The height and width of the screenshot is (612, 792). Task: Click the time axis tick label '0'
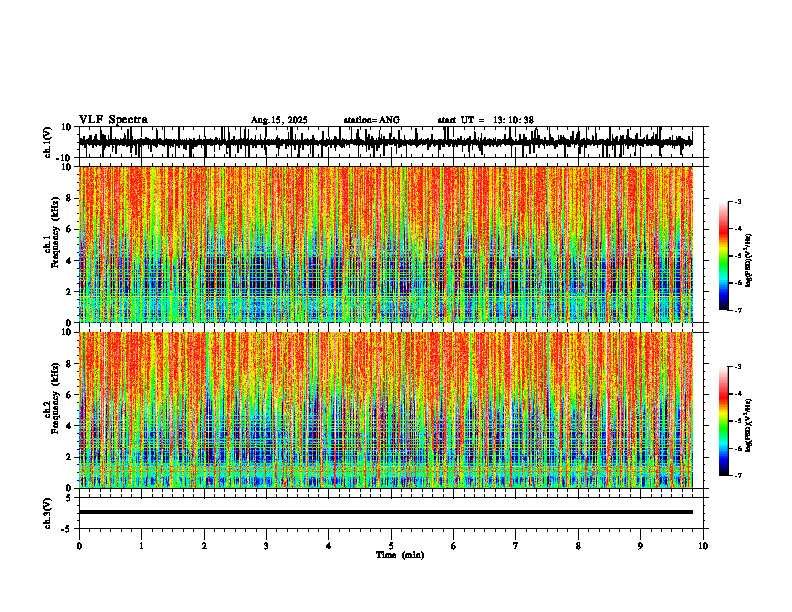click(79, 546)
